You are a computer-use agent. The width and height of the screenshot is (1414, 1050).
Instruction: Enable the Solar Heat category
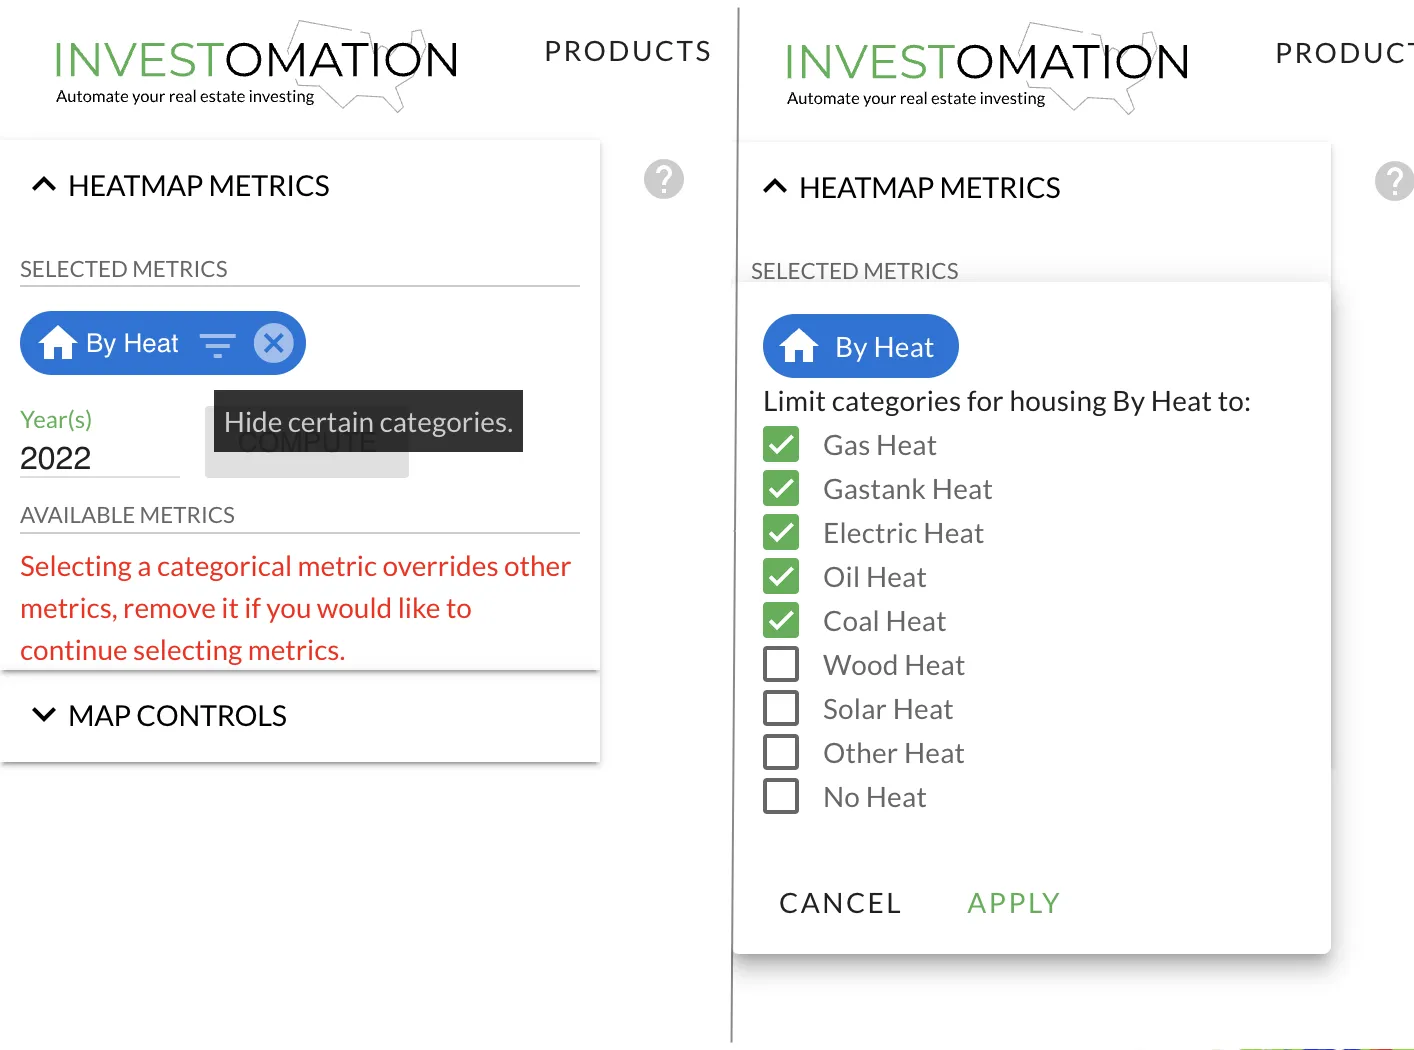[781, 707]
